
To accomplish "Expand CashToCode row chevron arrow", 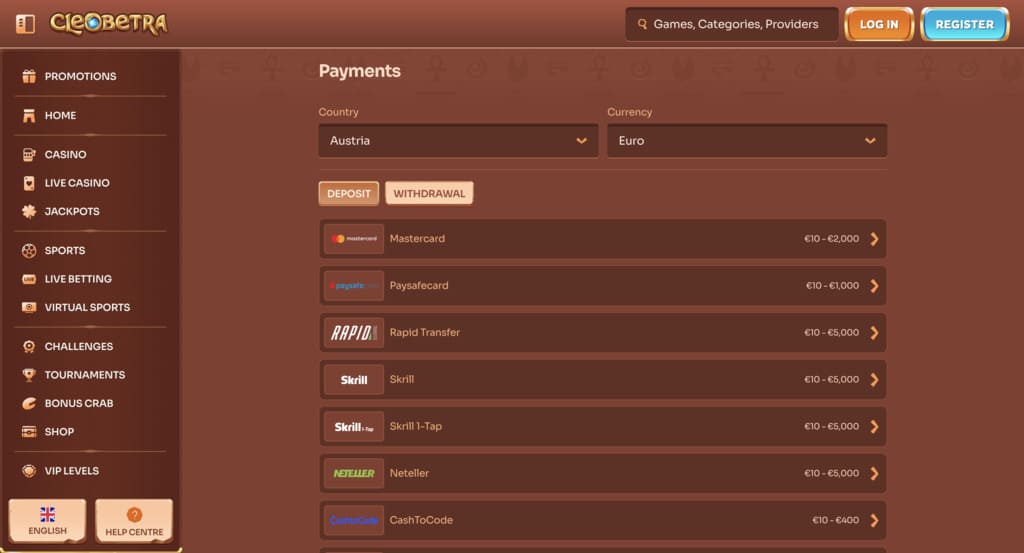I will (874, 521).
